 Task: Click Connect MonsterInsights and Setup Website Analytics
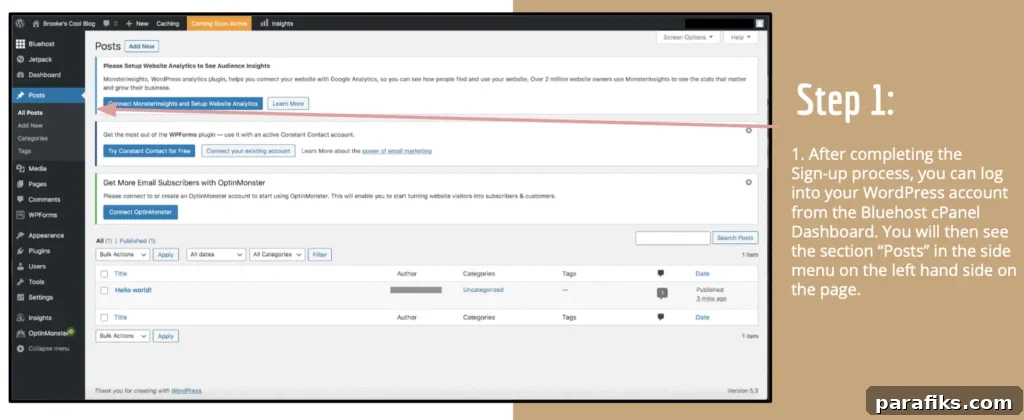point(183,104)
